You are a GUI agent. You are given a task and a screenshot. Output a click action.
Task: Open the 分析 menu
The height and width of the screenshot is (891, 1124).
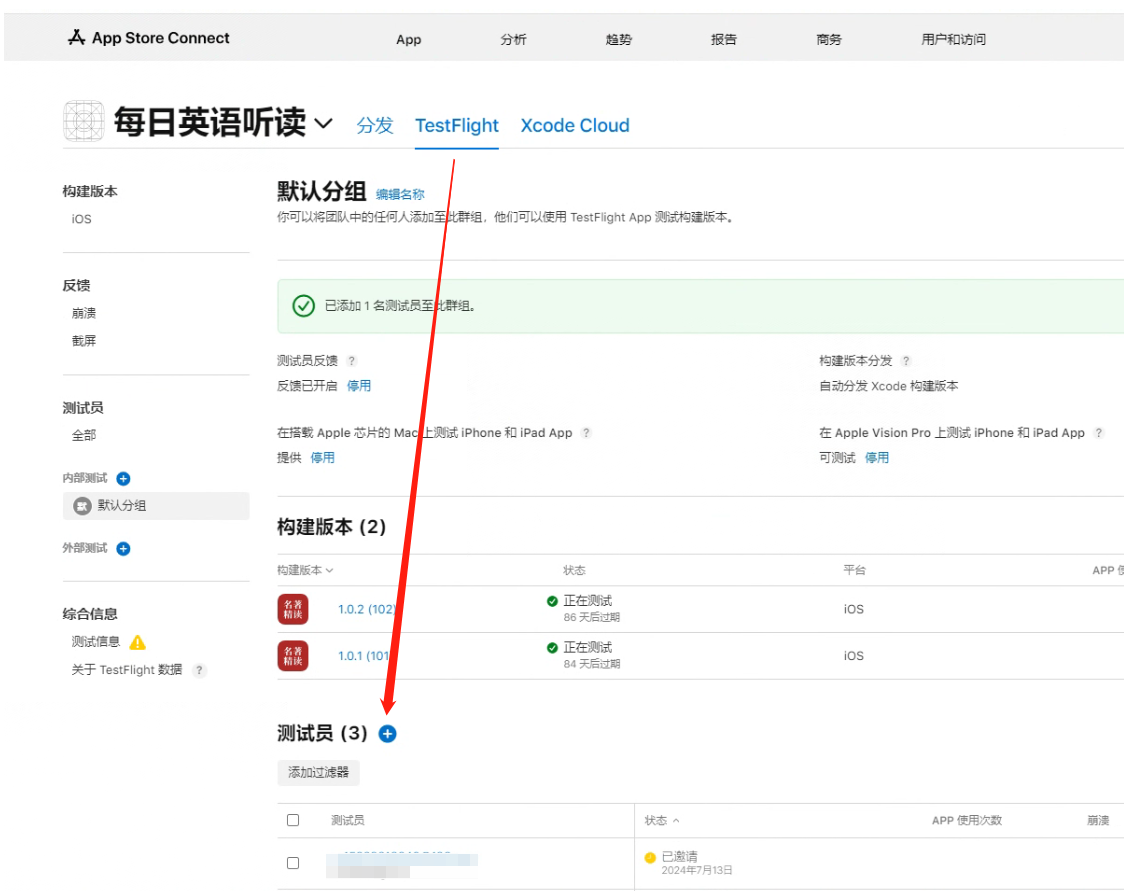513,39
